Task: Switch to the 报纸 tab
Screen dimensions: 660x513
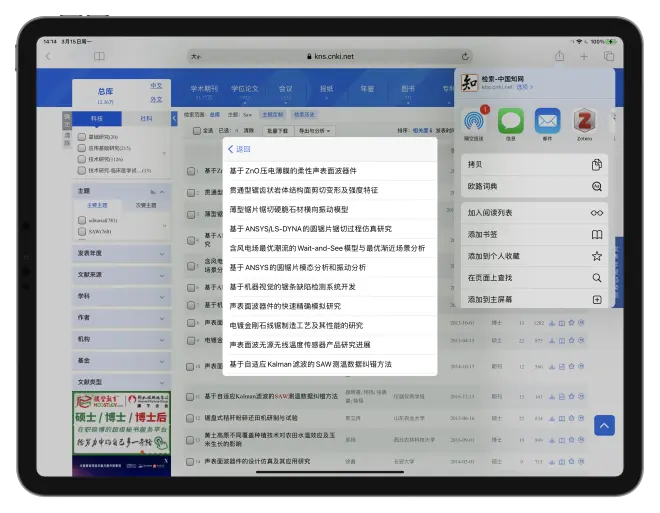Action: (x=326, y=89)
